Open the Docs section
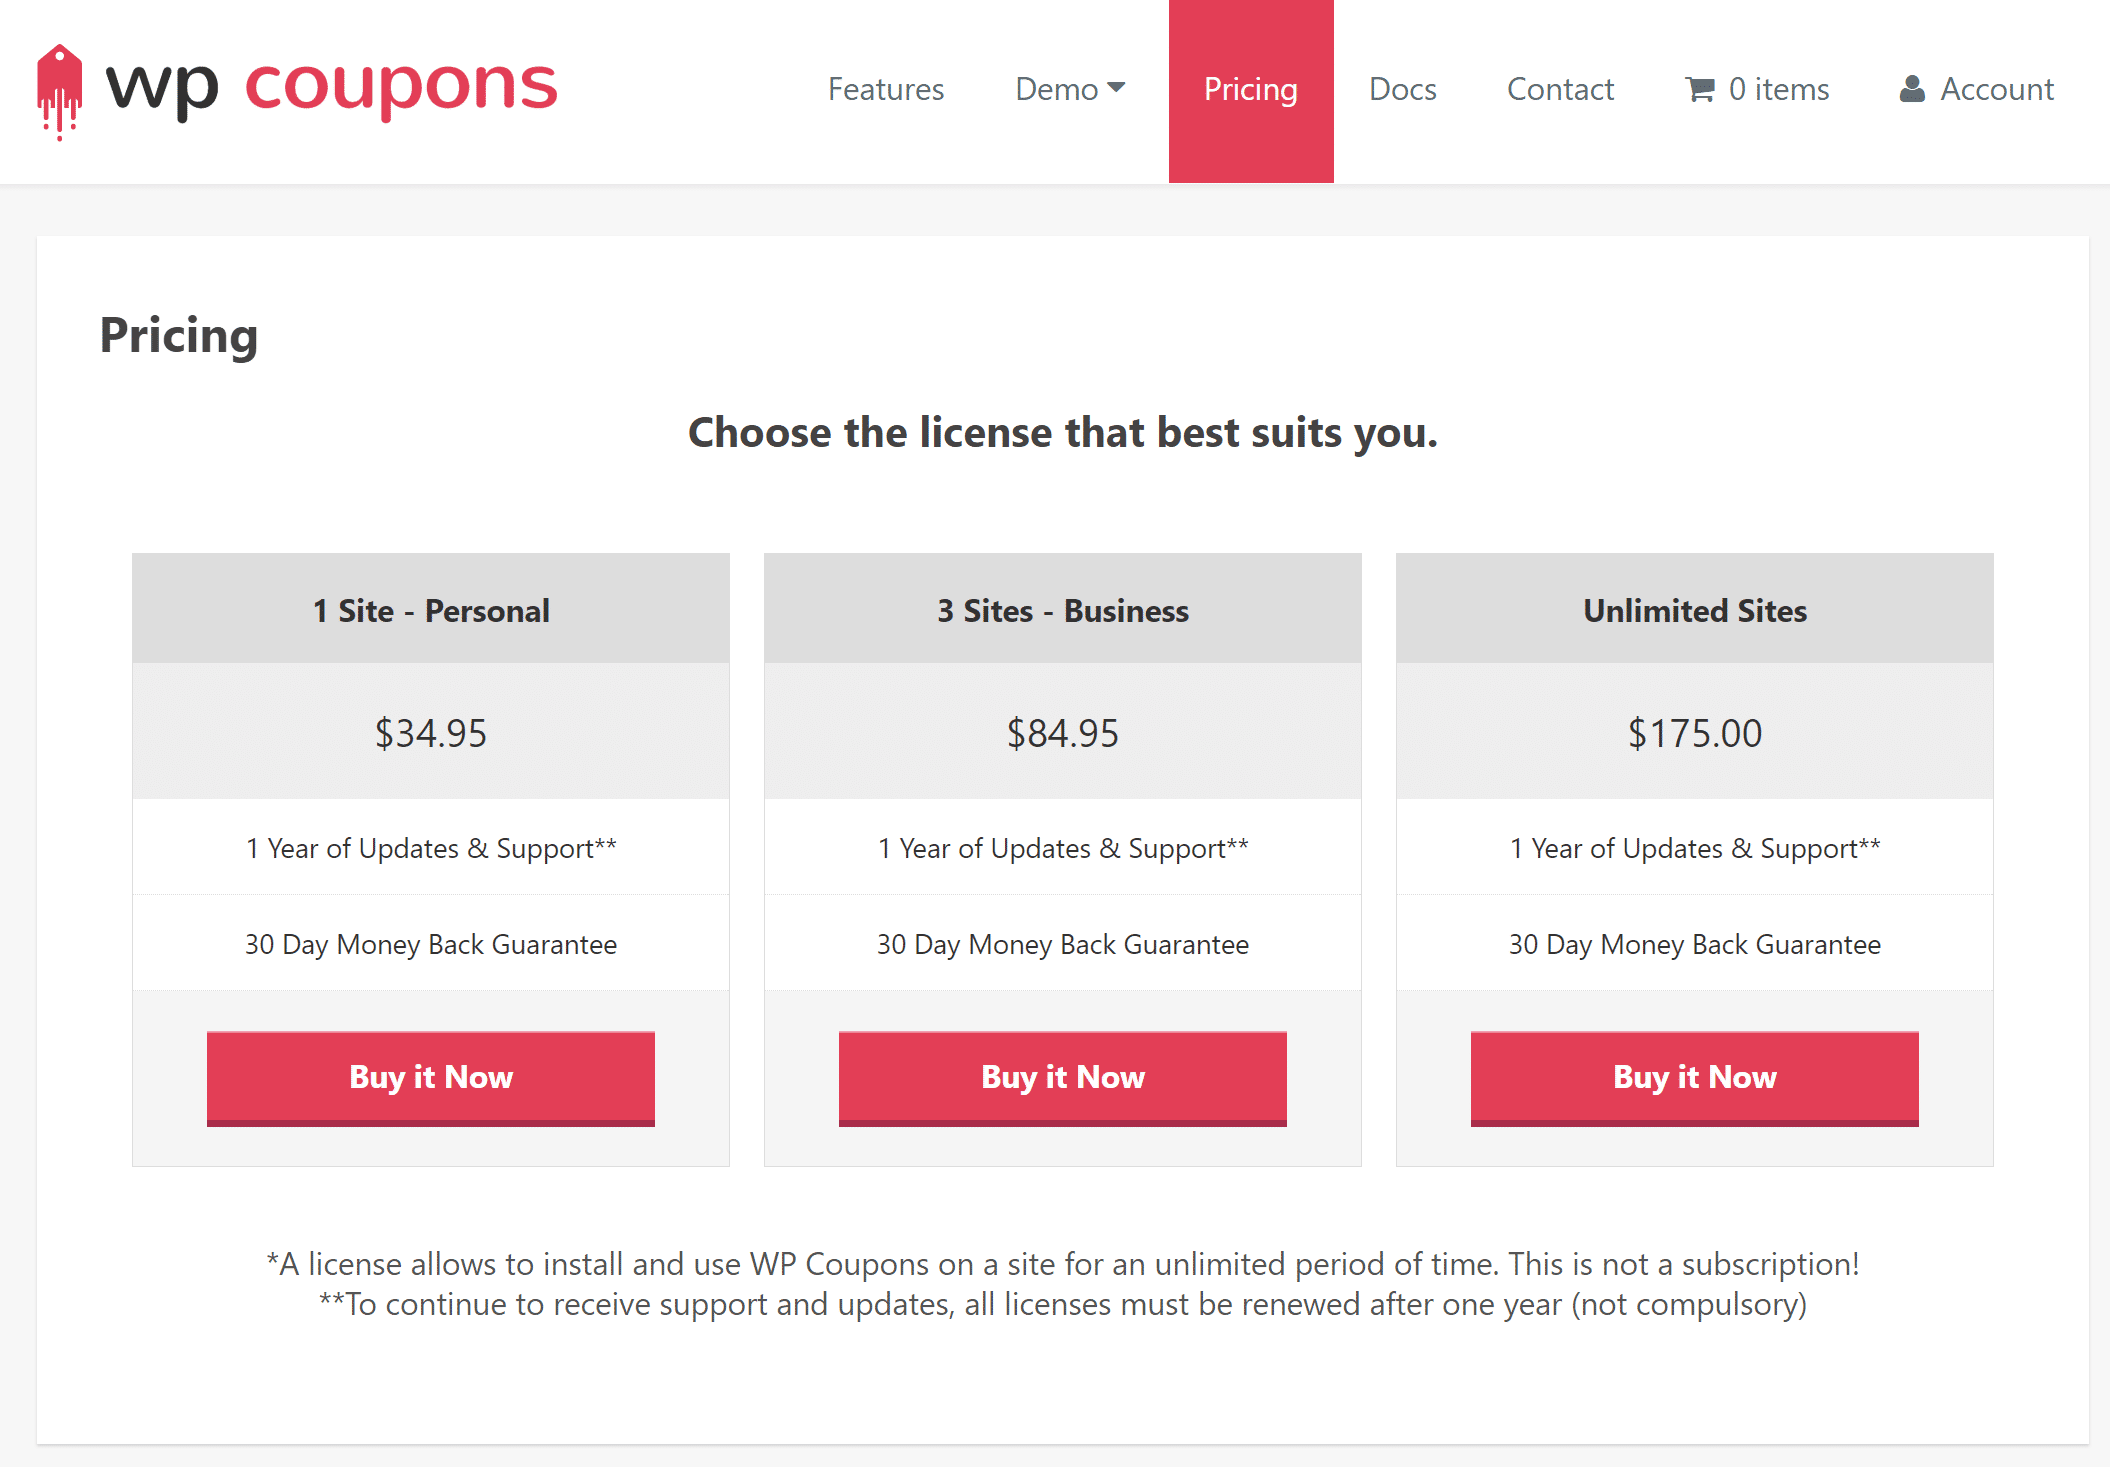The image size is (2110, 1467). pos(1402,89)
